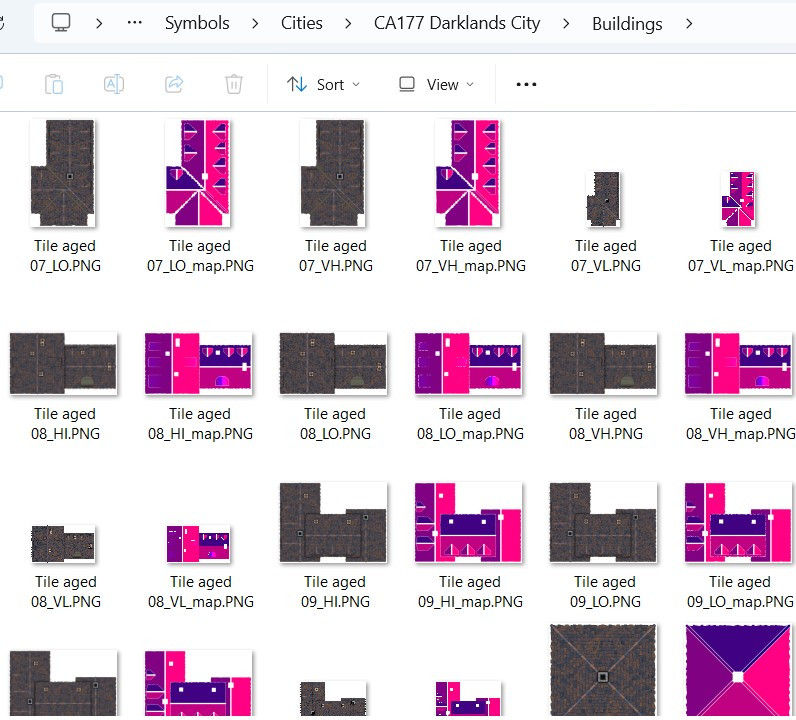This screenshot has height=720, width=796.
Task: Click the This PC monitor icon
Action: click(x=62, y=22)
